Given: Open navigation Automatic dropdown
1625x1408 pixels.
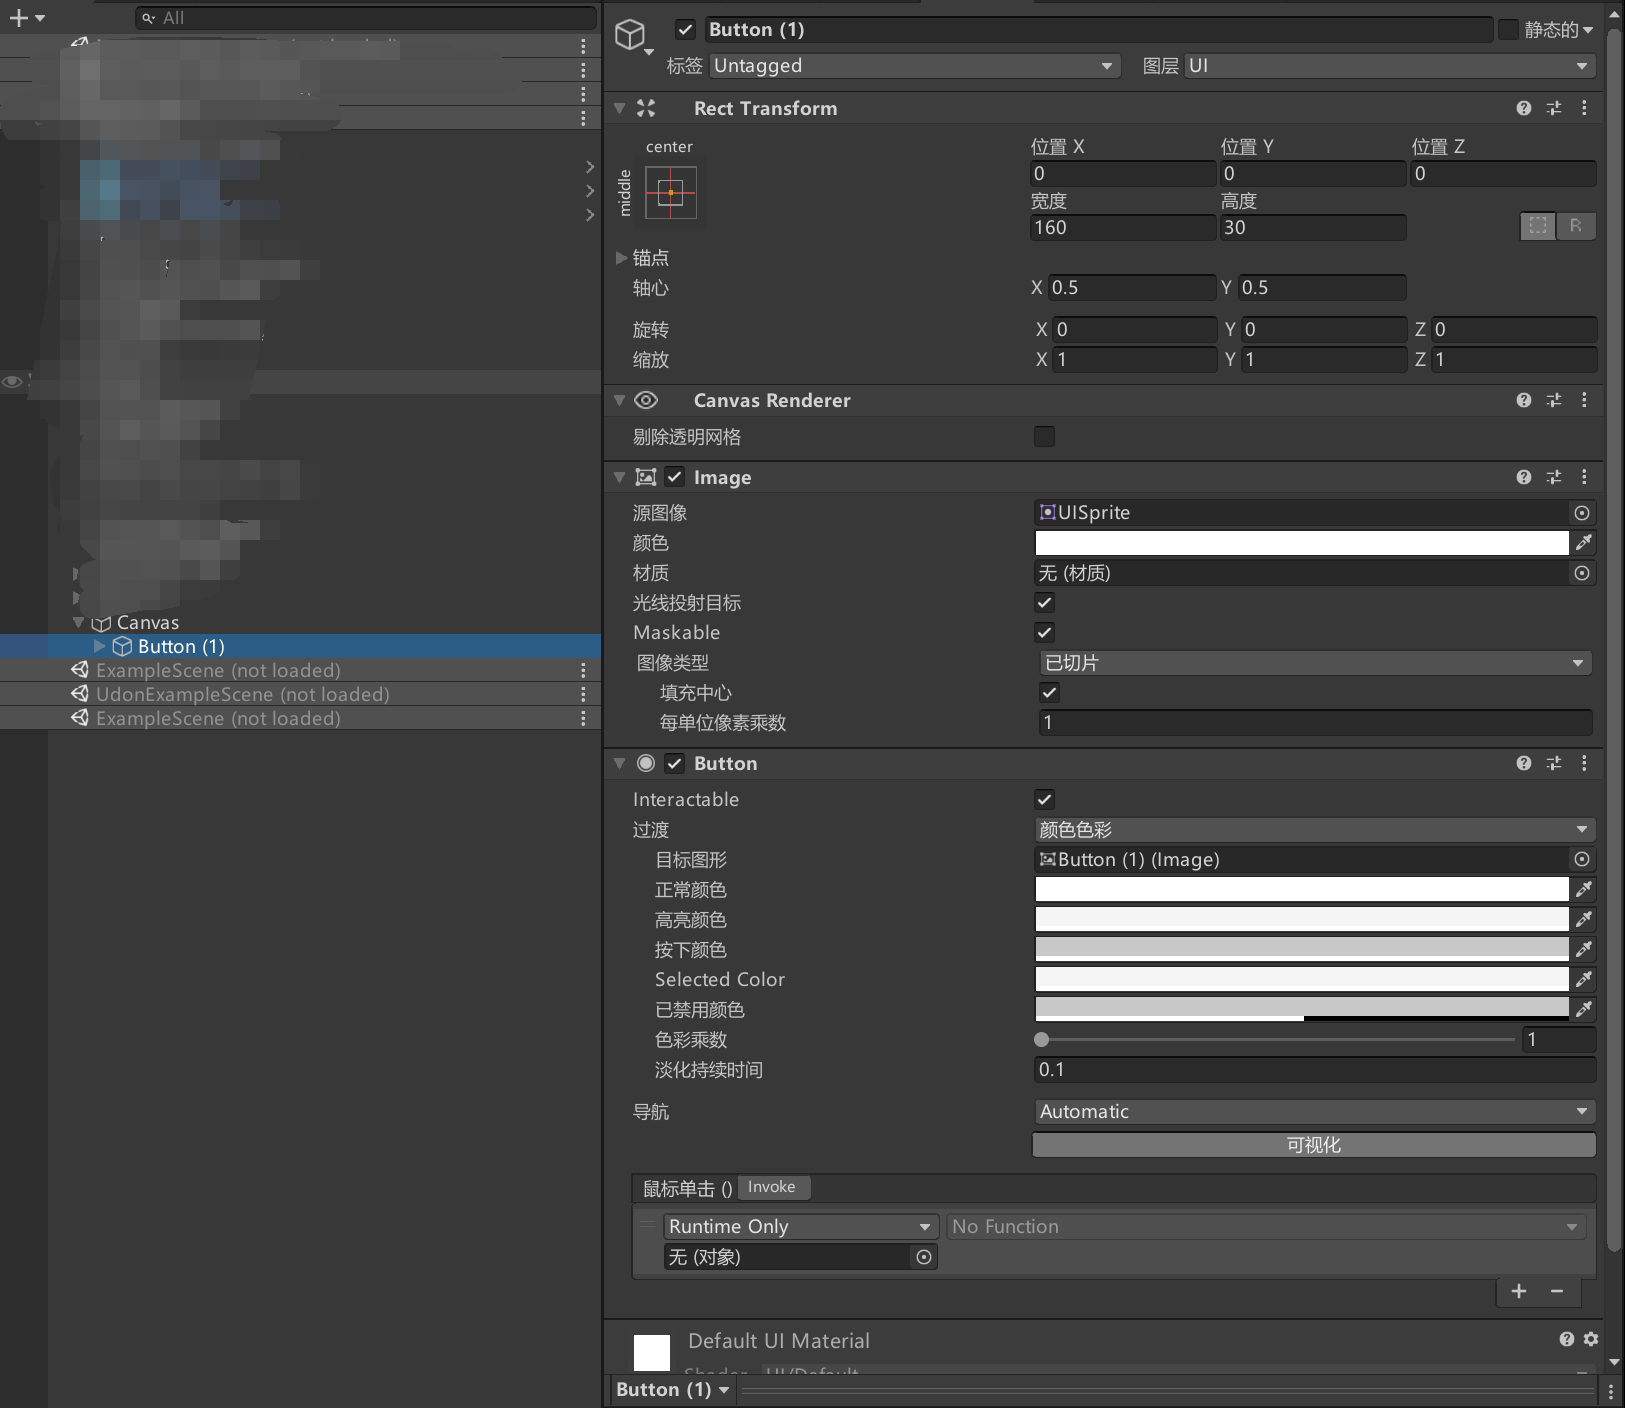Looking at the screenshot, I should point(1314,1112).
